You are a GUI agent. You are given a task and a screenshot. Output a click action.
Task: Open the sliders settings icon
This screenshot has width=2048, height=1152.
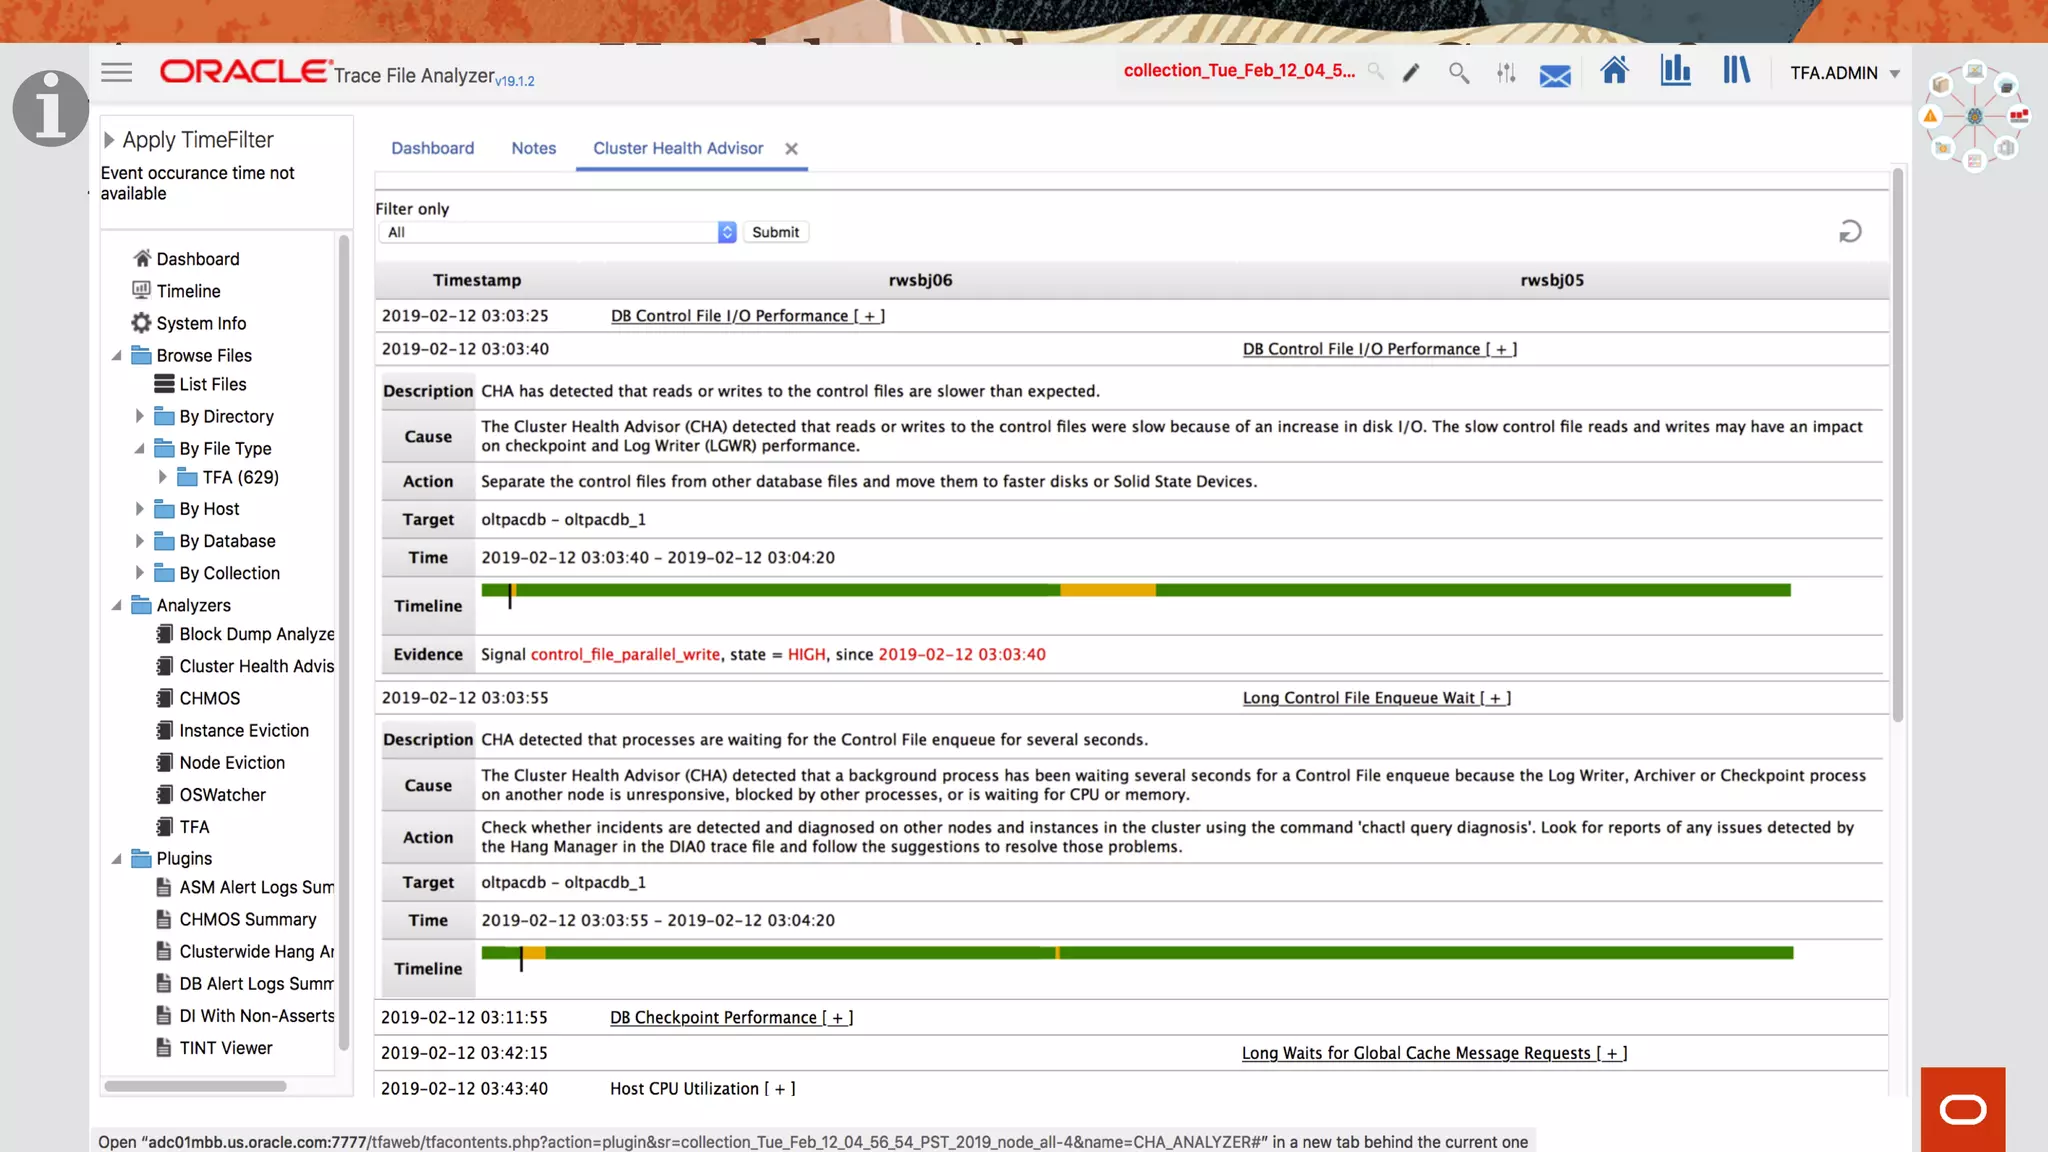pos(1506,73)
